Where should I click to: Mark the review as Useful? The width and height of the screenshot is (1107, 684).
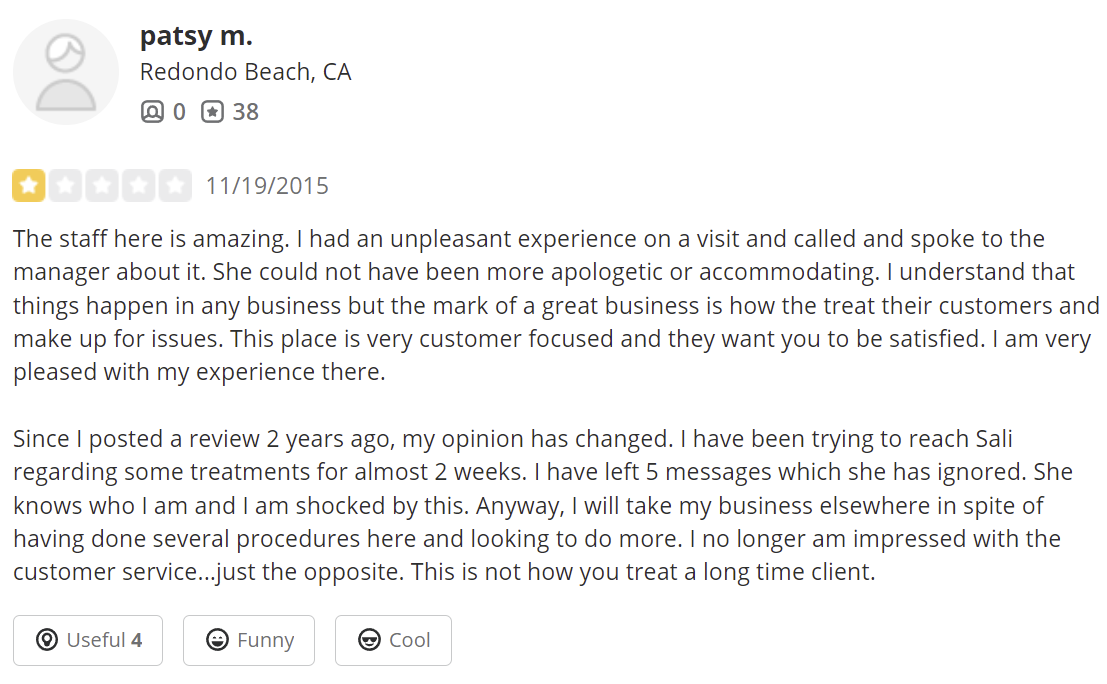(88, 640)
